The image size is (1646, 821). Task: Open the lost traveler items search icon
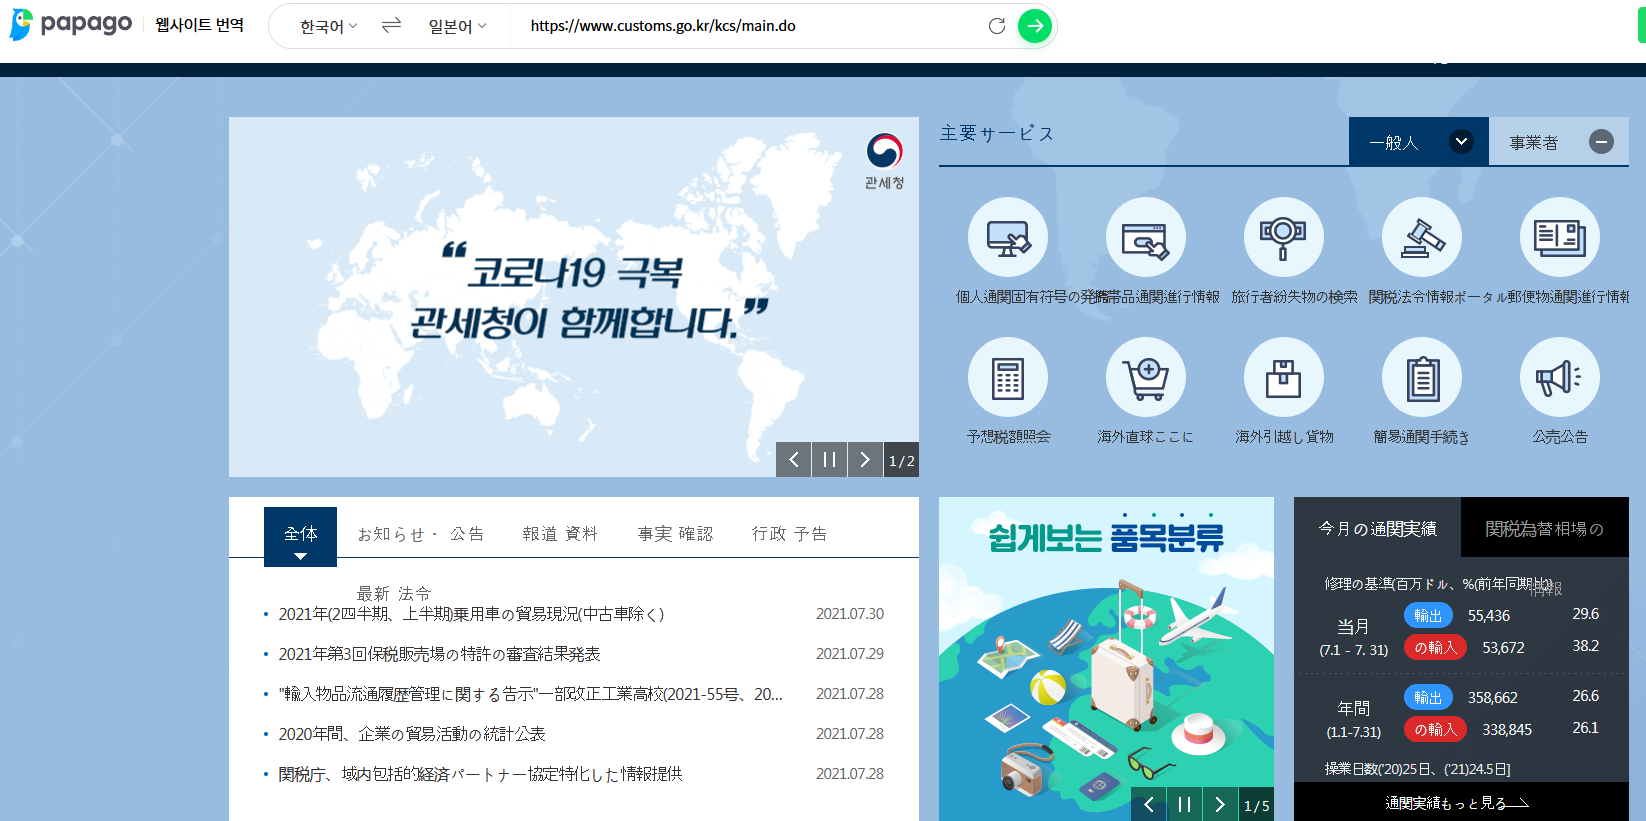pos(1283,238)
